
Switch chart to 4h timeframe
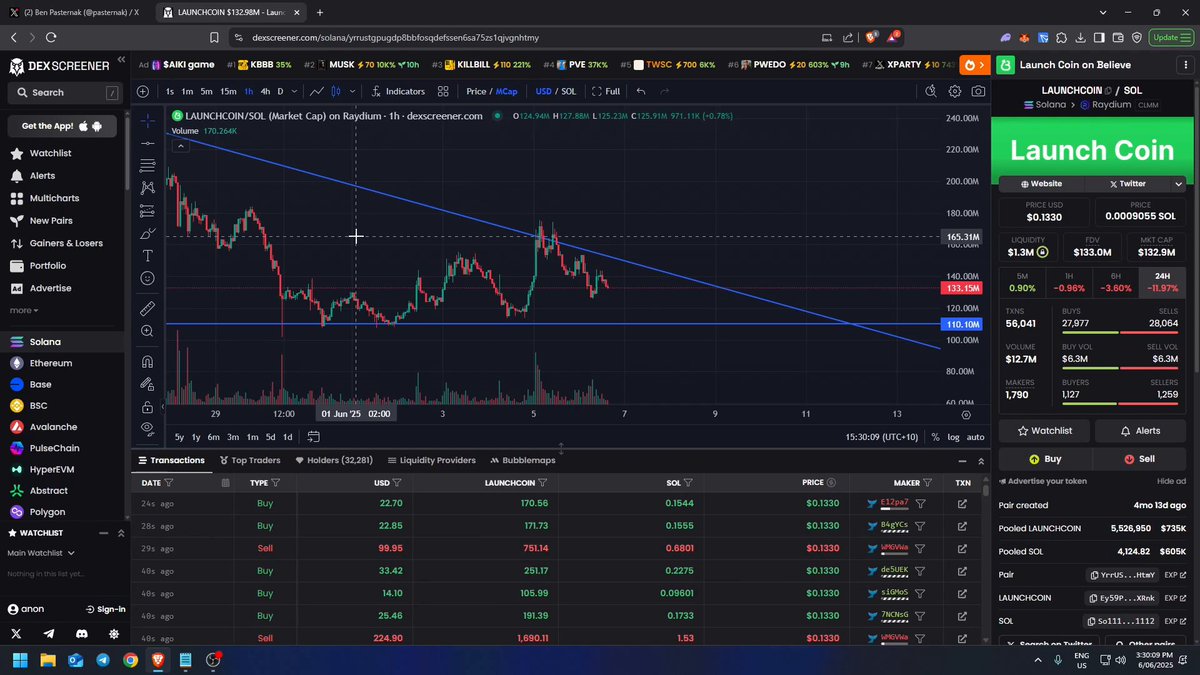[265, 91]
